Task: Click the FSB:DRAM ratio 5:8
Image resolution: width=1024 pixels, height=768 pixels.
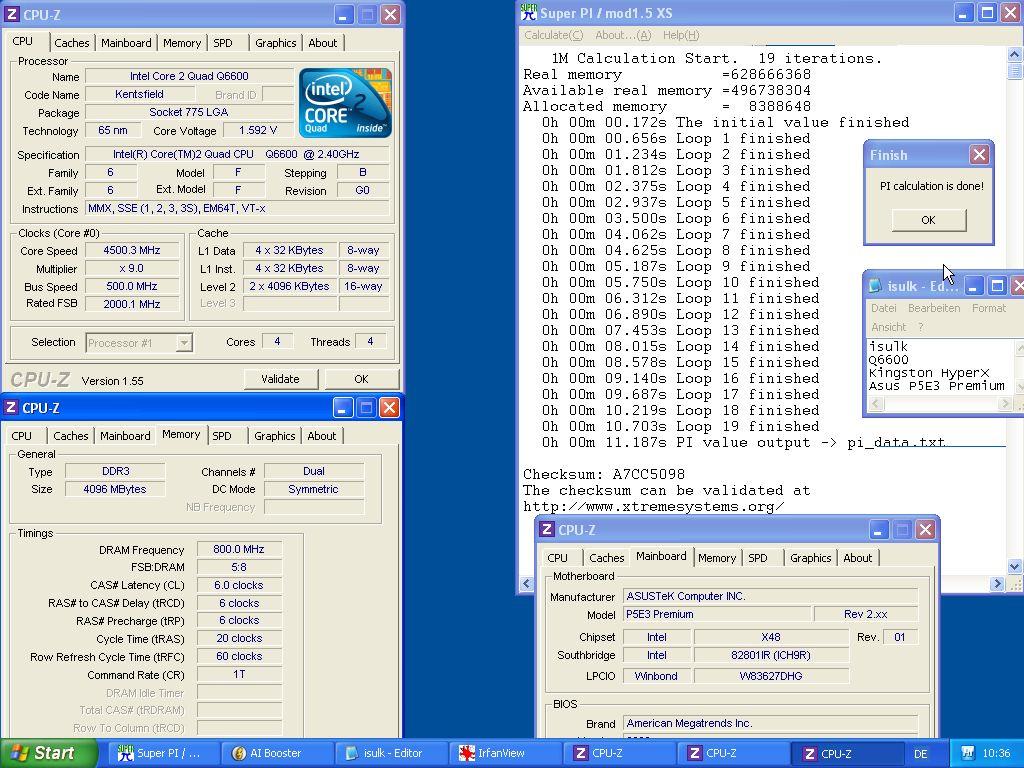Action: pos(239,568)
